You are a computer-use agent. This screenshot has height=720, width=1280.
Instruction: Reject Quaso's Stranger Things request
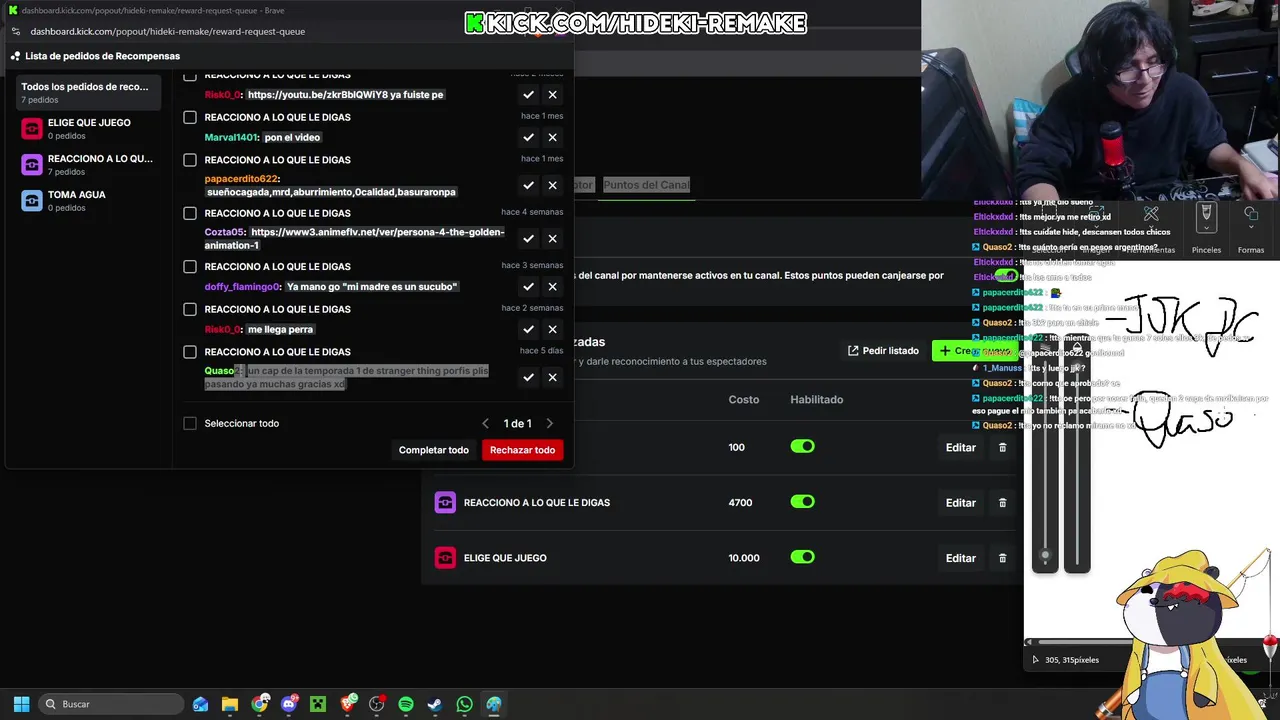pos(552,377)
